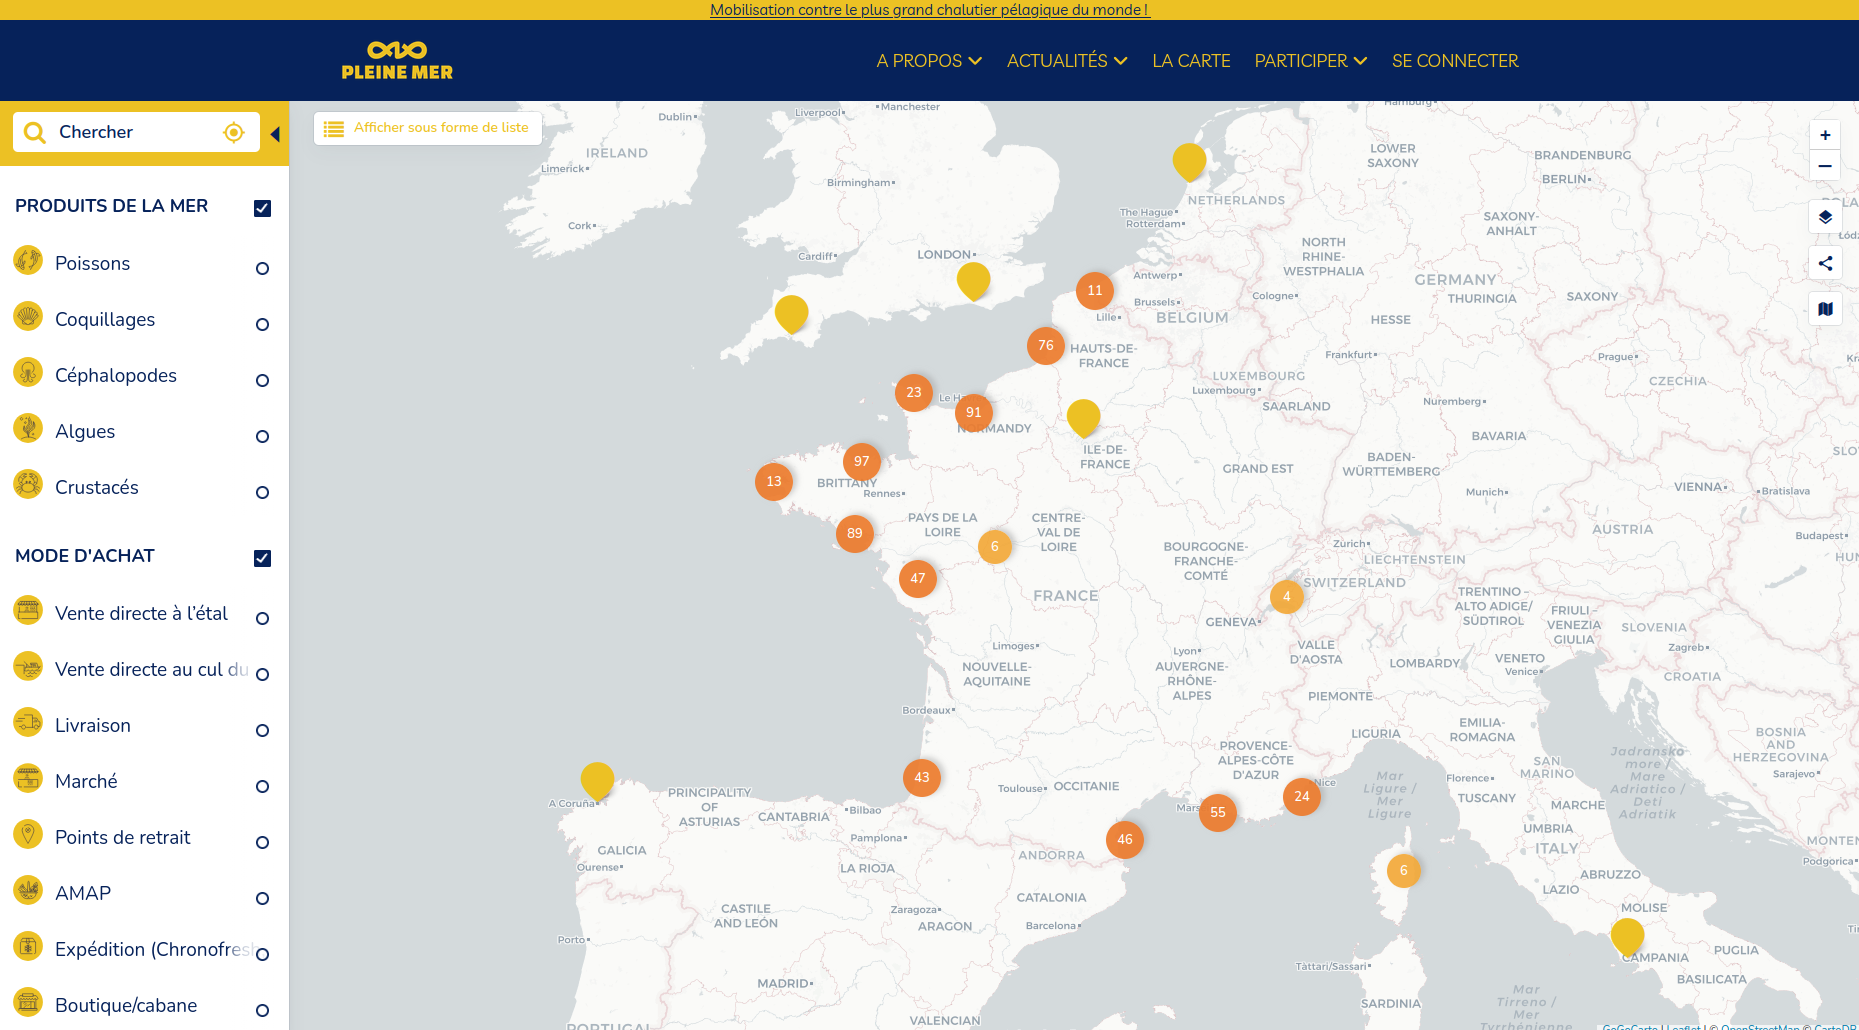Select LA CARTE in the navigation

click(1191, 61)
